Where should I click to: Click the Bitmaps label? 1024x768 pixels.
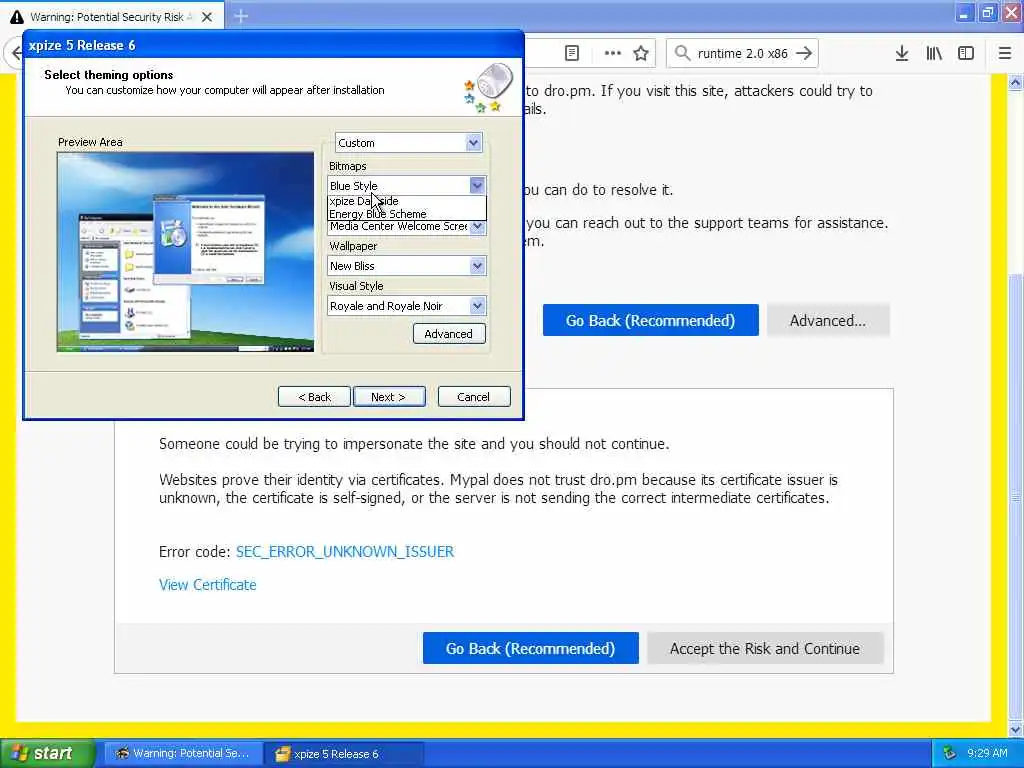[x=347, y=166]
